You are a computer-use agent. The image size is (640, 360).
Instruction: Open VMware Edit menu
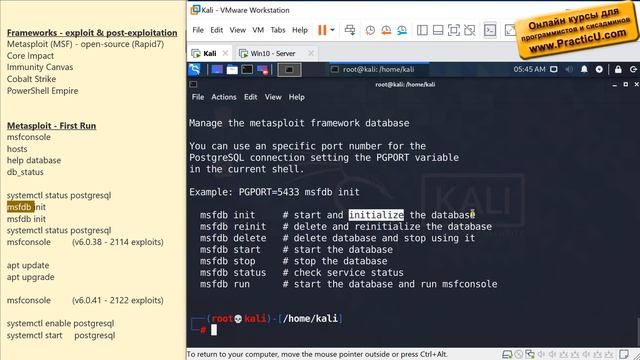point(216,30)
